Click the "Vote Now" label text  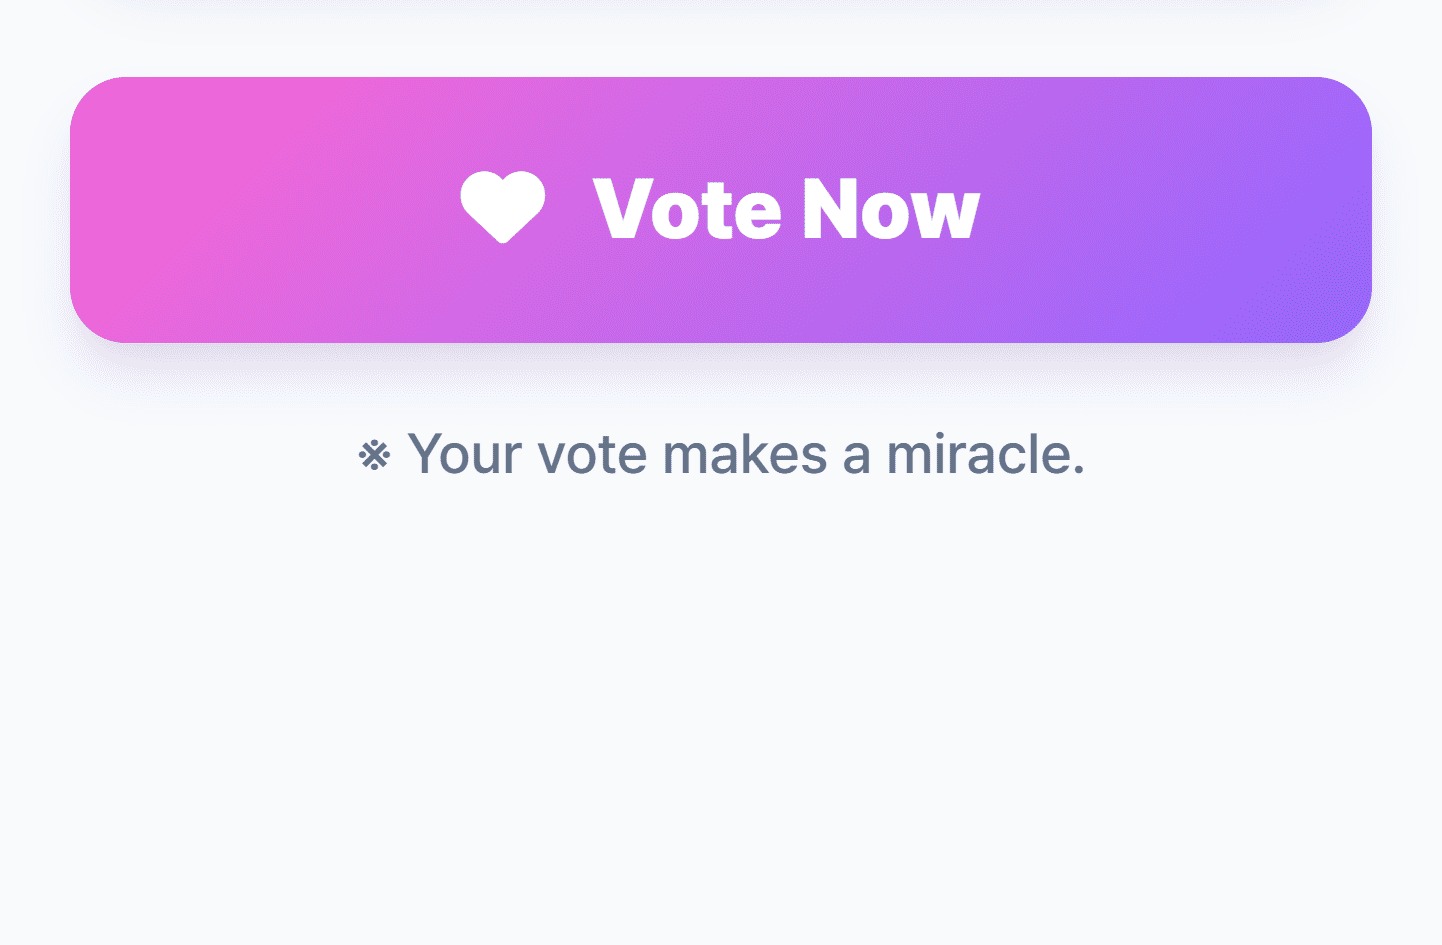786,210
